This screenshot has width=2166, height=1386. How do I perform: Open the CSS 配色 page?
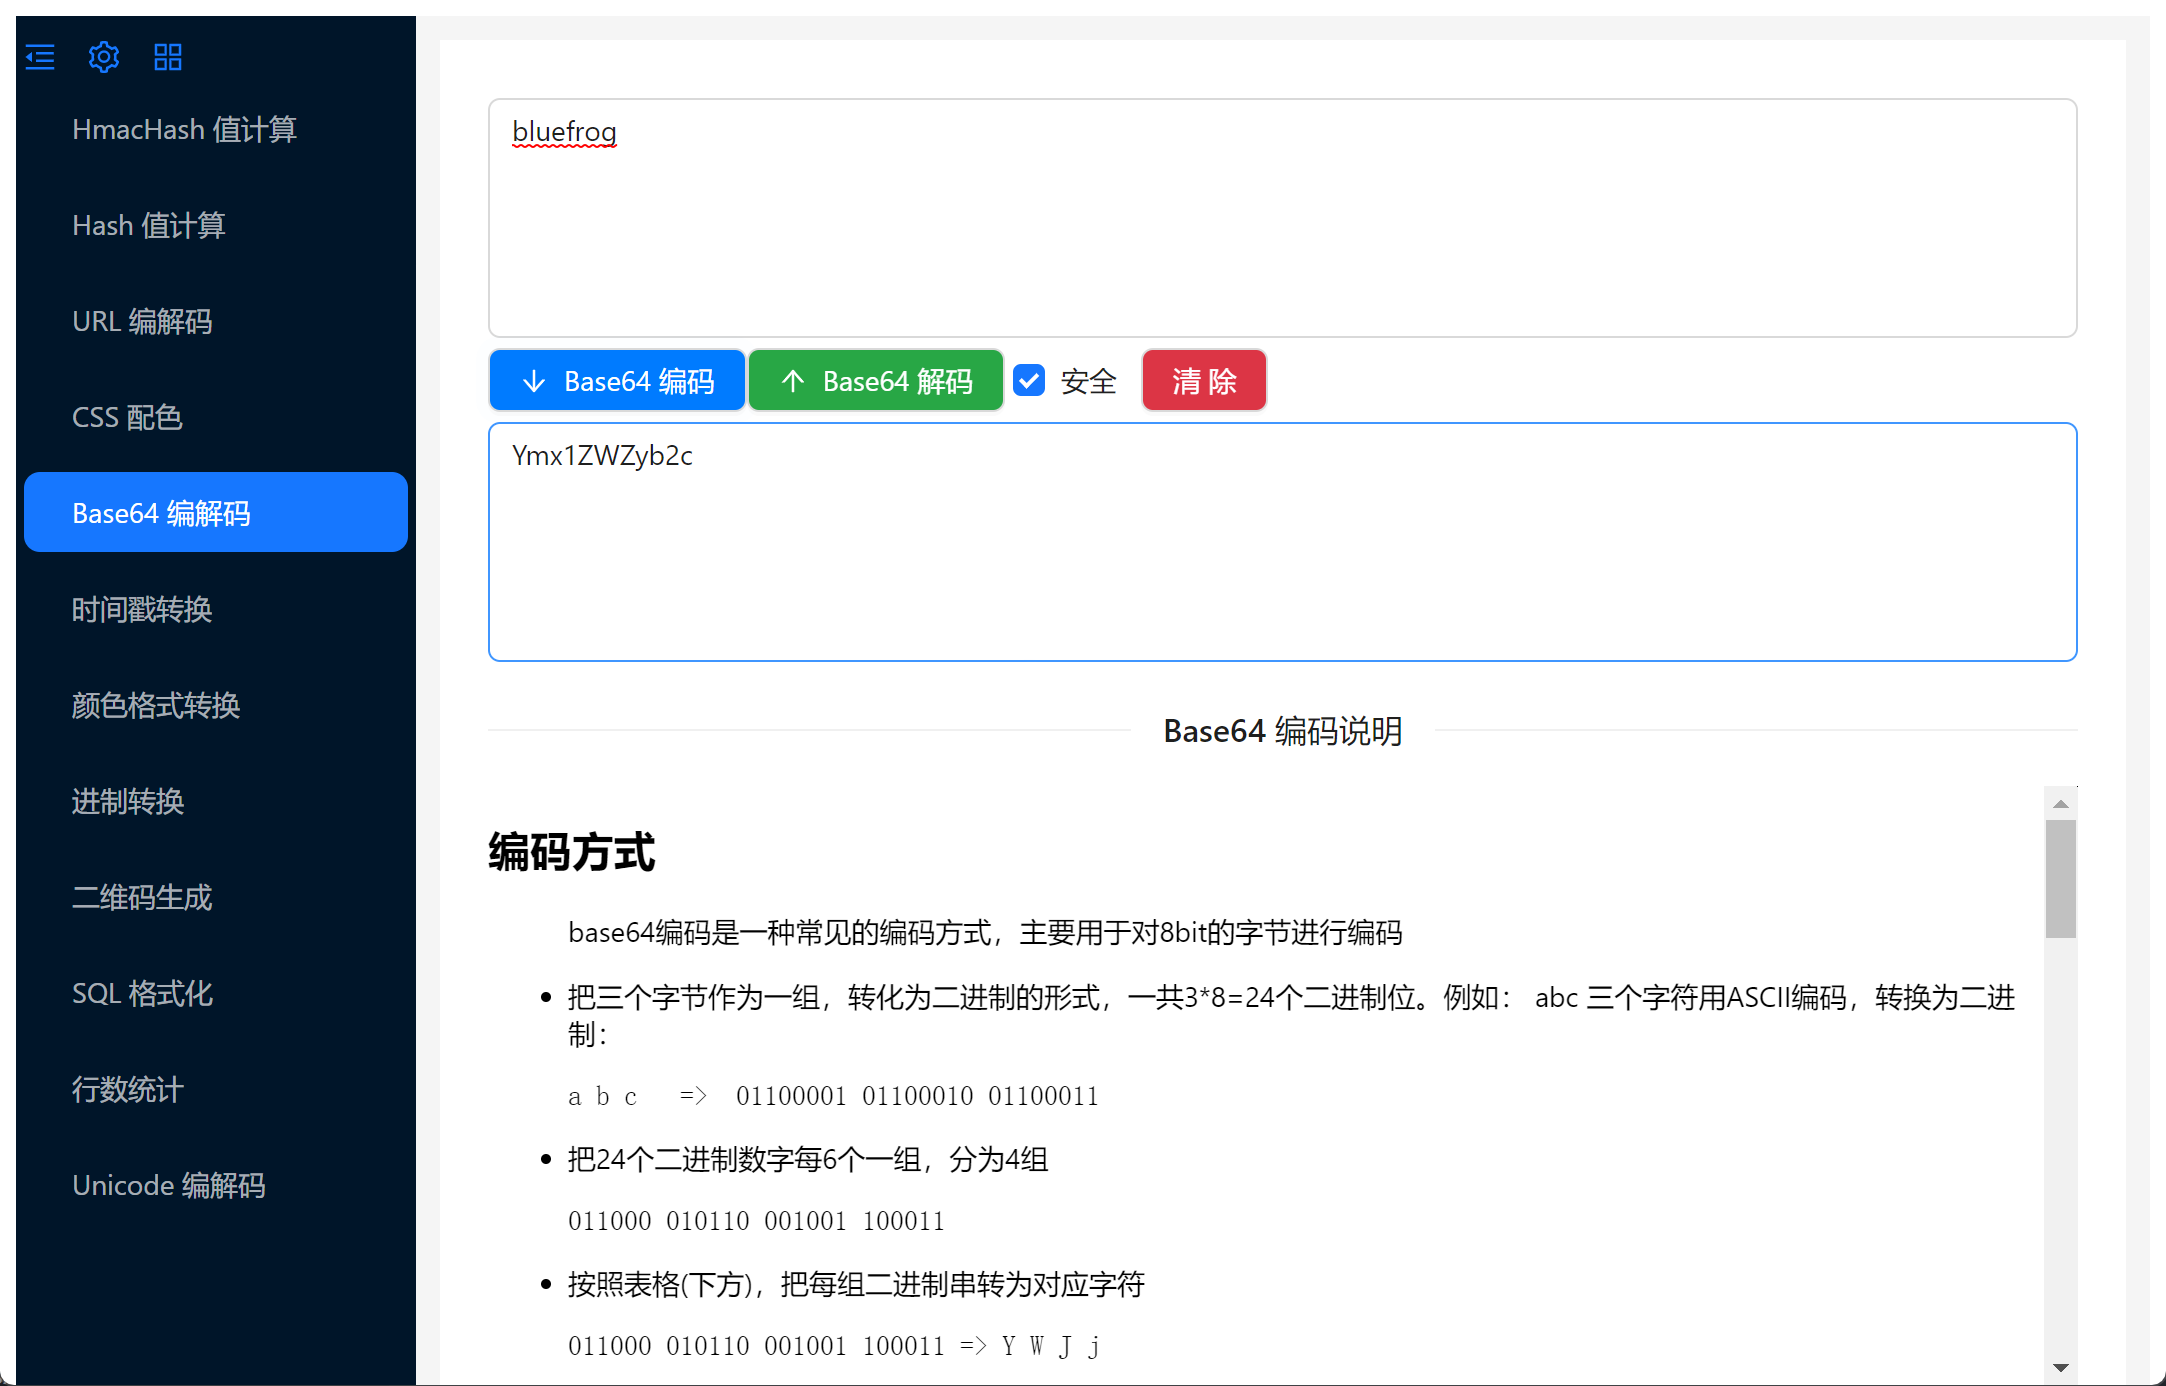coord(127,417)
